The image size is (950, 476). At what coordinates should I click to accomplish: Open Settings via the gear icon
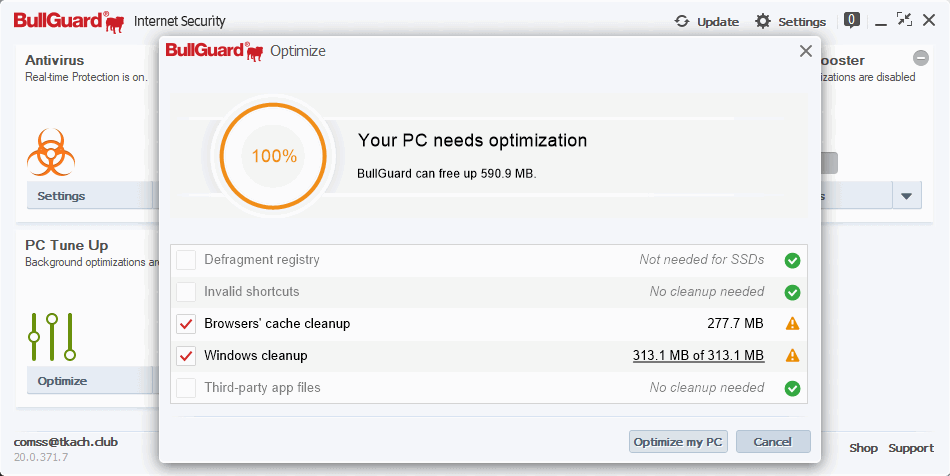point(763,21)
